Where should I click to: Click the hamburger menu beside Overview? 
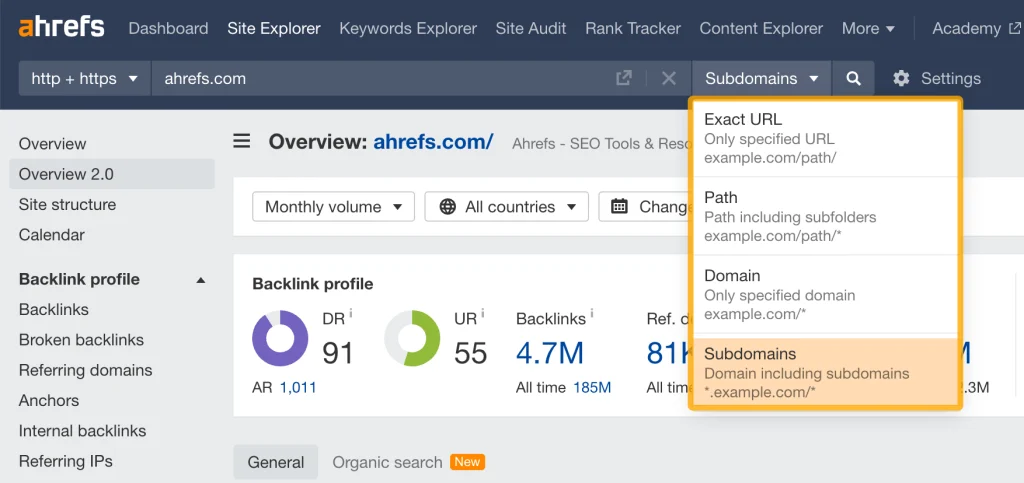[242, 141]
